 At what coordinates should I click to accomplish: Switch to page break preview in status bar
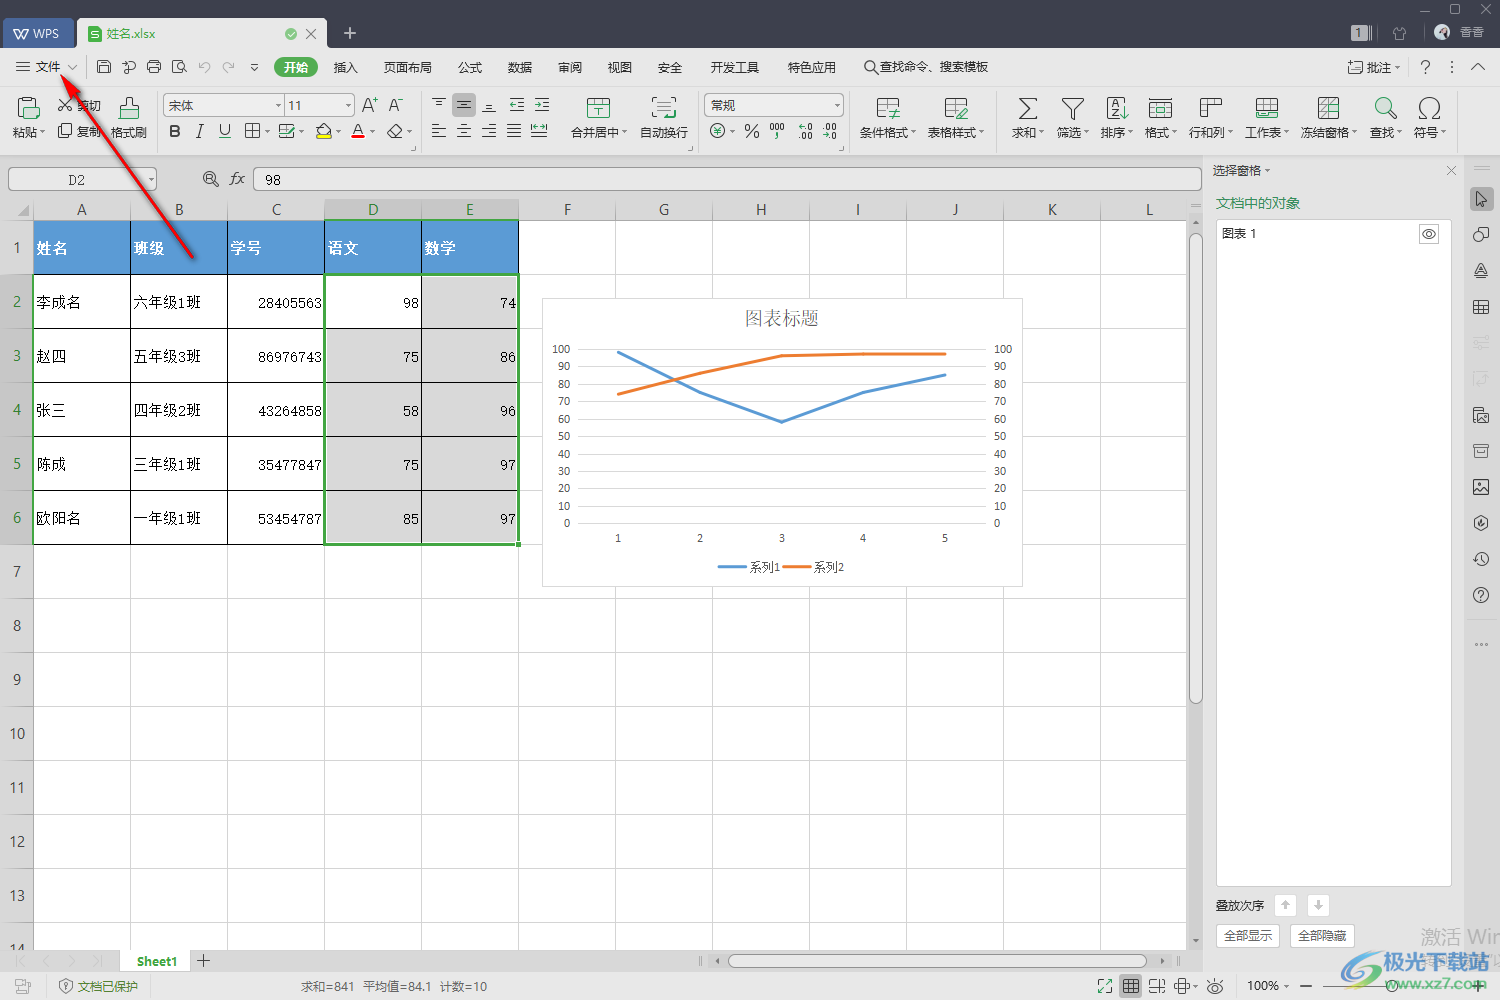pyautogui.click(x=1157, y=986)
